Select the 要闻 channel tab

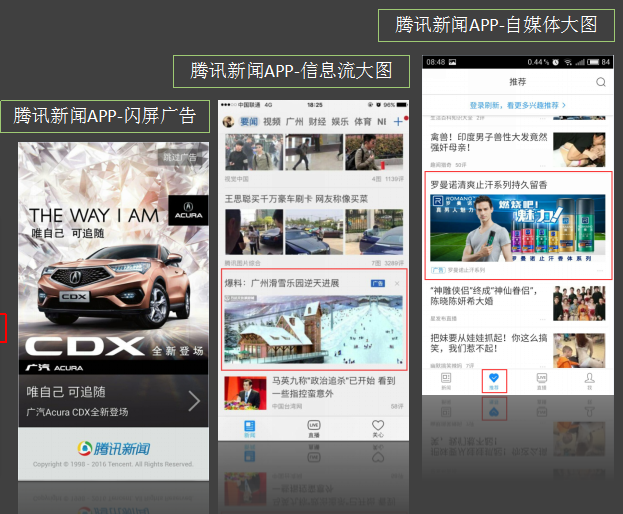pyautogui.click(x=249, y=122)
